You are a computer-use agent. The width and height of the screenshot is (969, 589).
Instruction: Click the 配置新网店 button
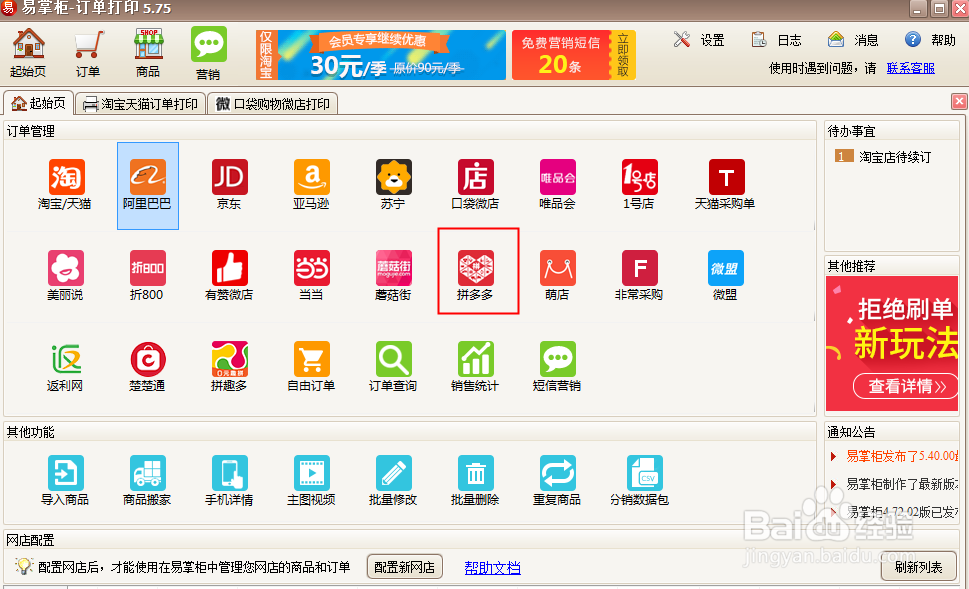coord(405,567)
